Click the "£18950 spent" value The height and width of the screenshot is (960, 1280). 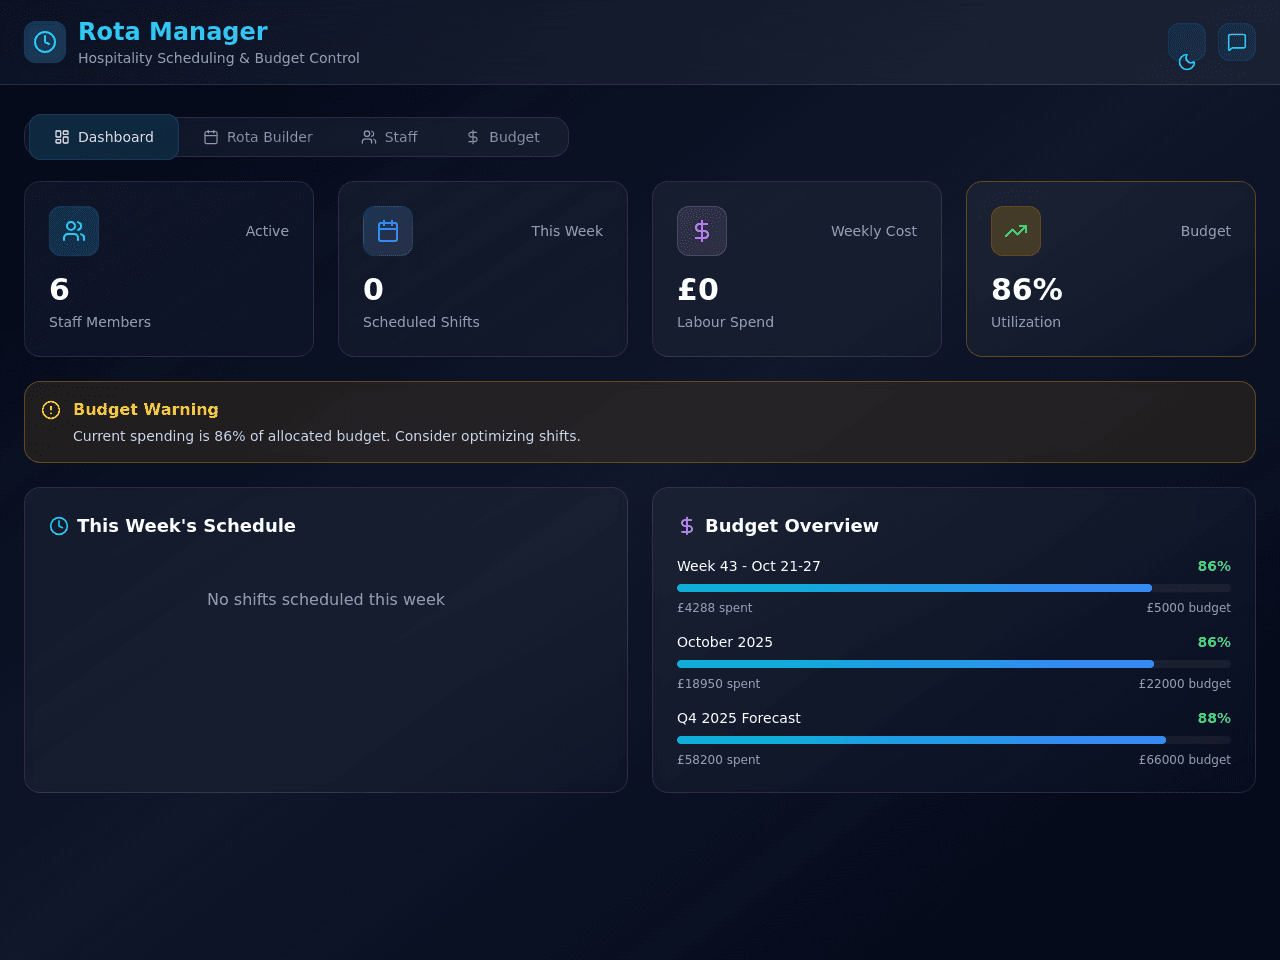(719, 684)
